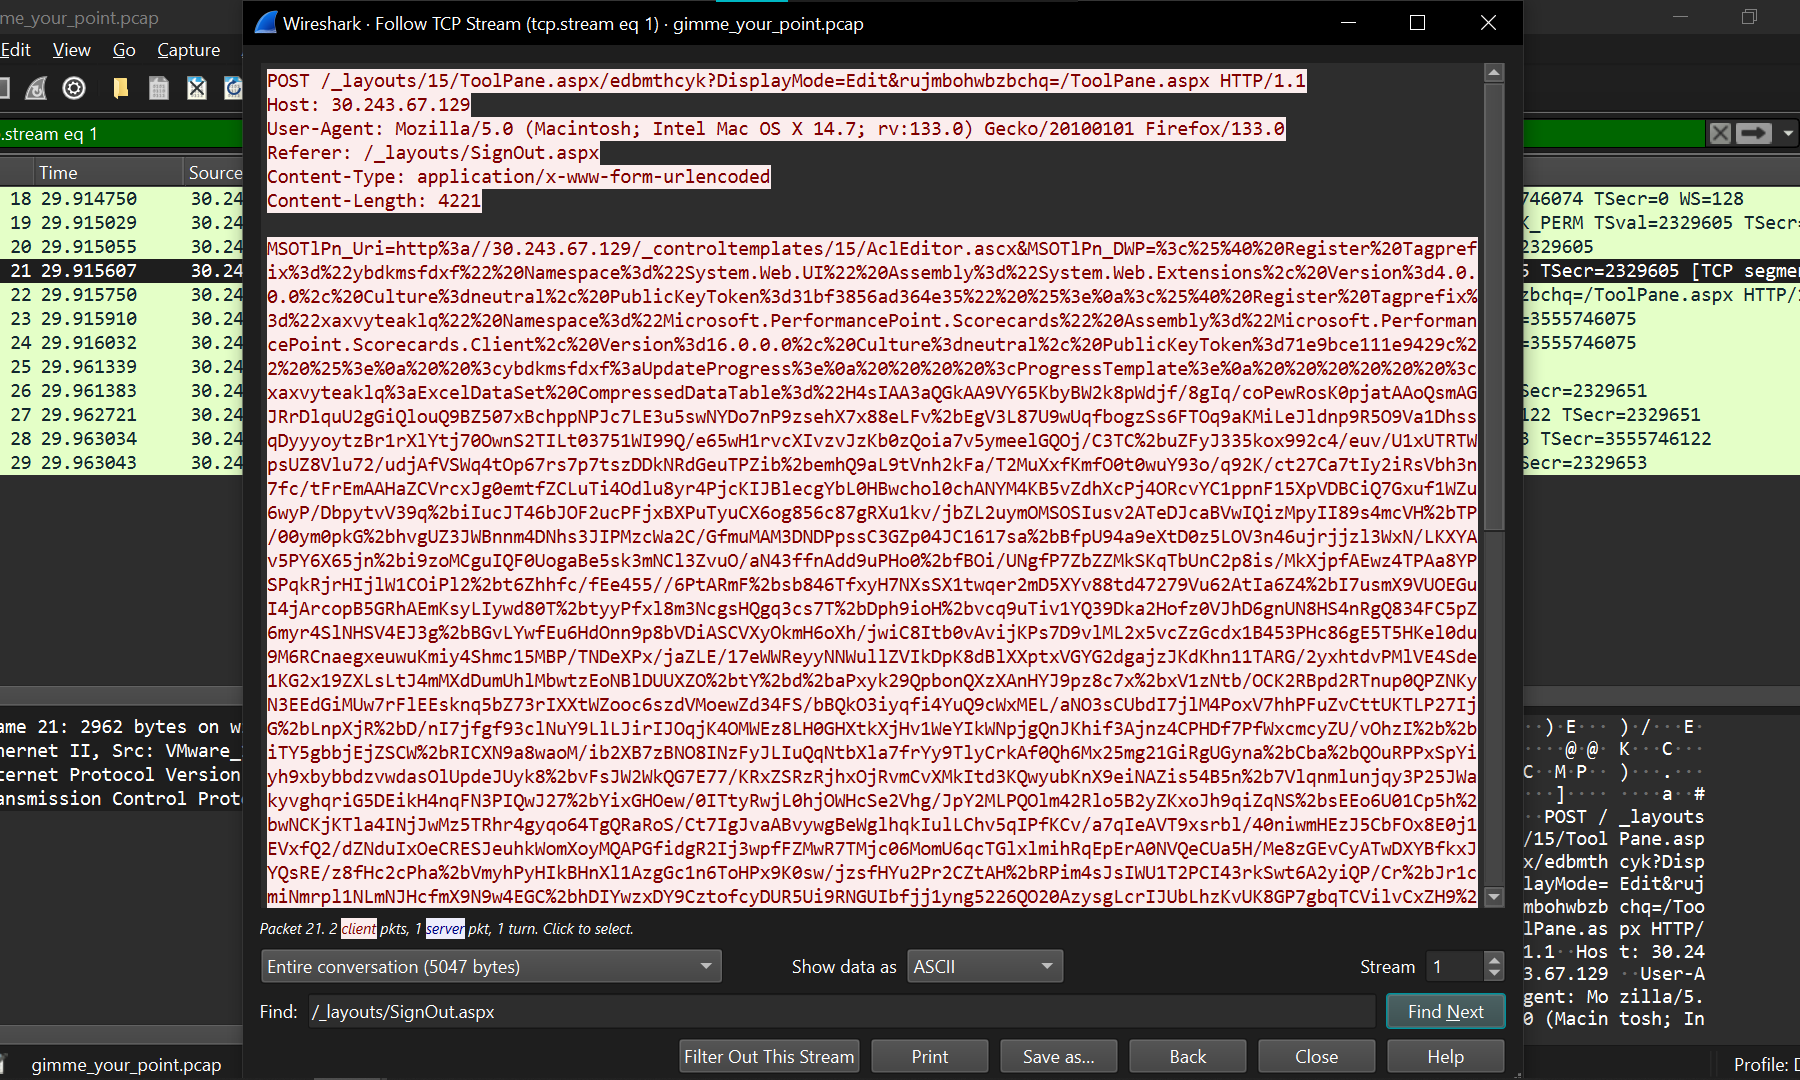Apply the display filter arrow icon

[x=1754, y=133]
